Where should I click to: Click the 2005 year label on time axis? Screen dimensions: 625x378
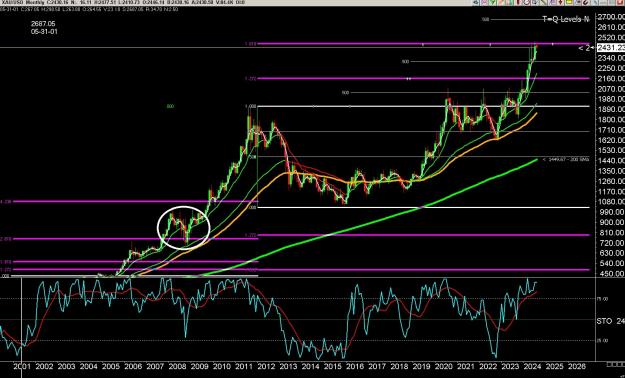point(110,366)
